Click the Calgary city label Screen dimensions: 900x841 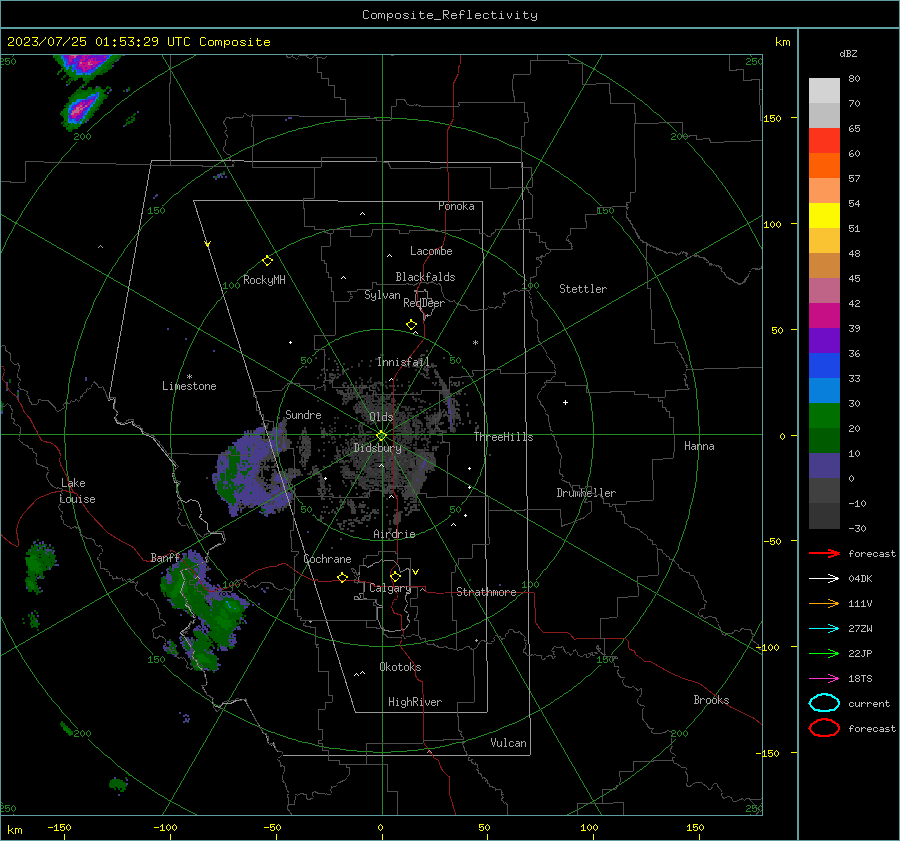pyautogui.click(x=390, y=588)
